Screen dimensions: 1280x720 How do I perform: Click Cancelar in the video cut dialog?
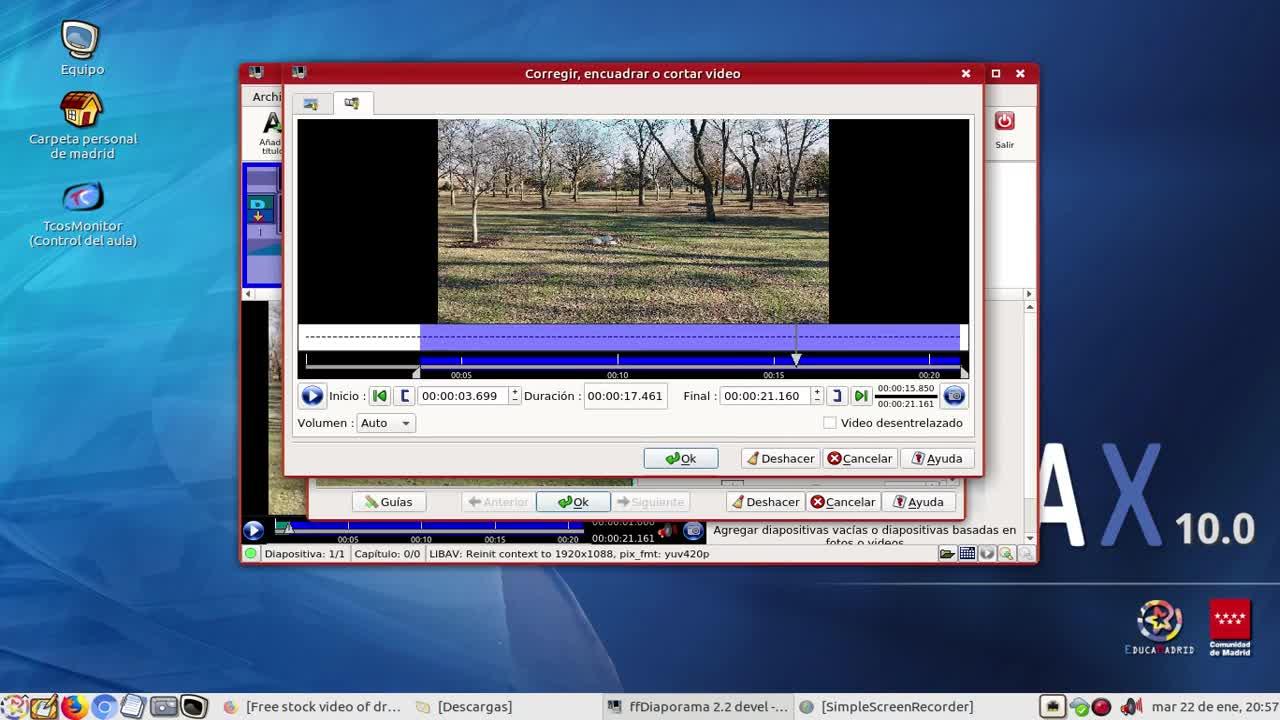(860, 459)
